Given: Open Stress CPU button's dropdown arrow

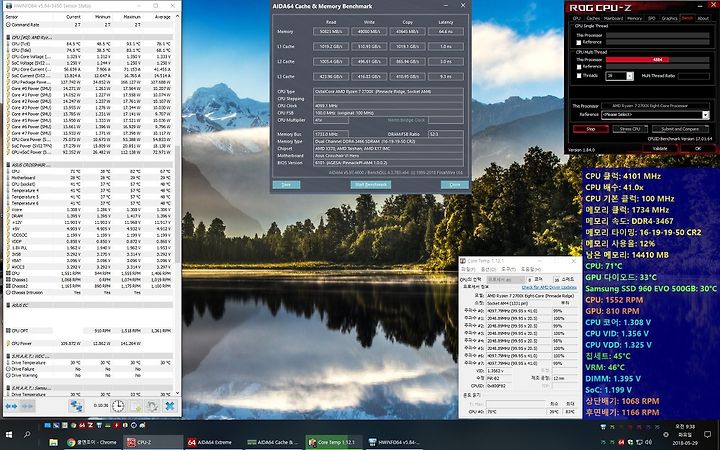Looking at the screenshot, I should coord(646,127).
